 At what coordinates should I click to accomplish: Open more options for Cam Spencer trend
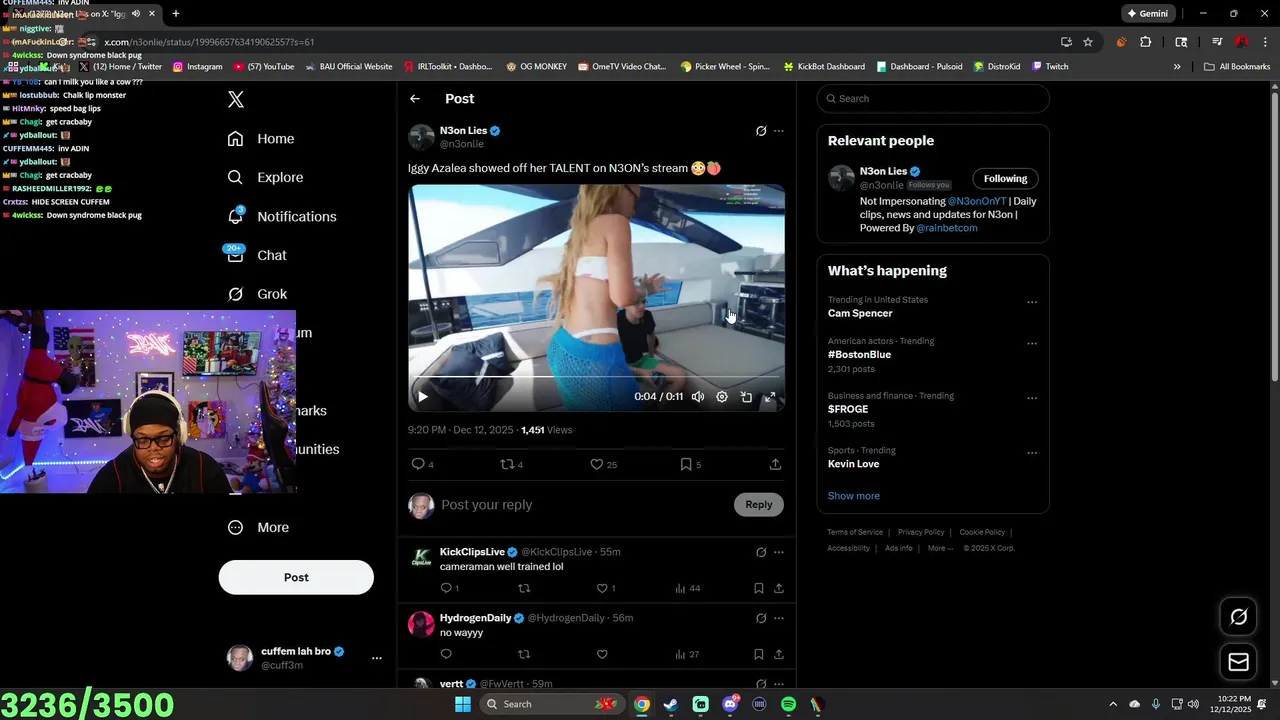pos(1032,302)
